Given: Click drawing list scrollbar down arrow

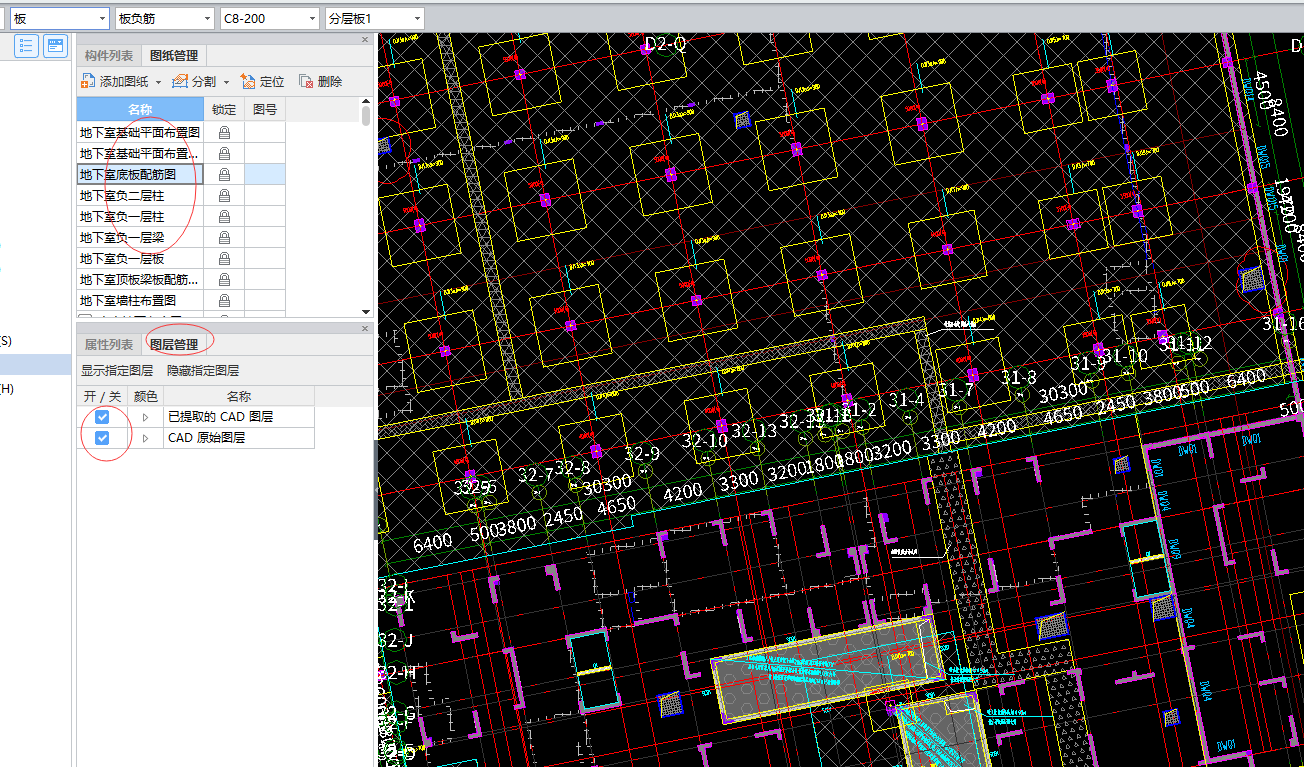Looking at the screenshot, I should click(366, 312).
